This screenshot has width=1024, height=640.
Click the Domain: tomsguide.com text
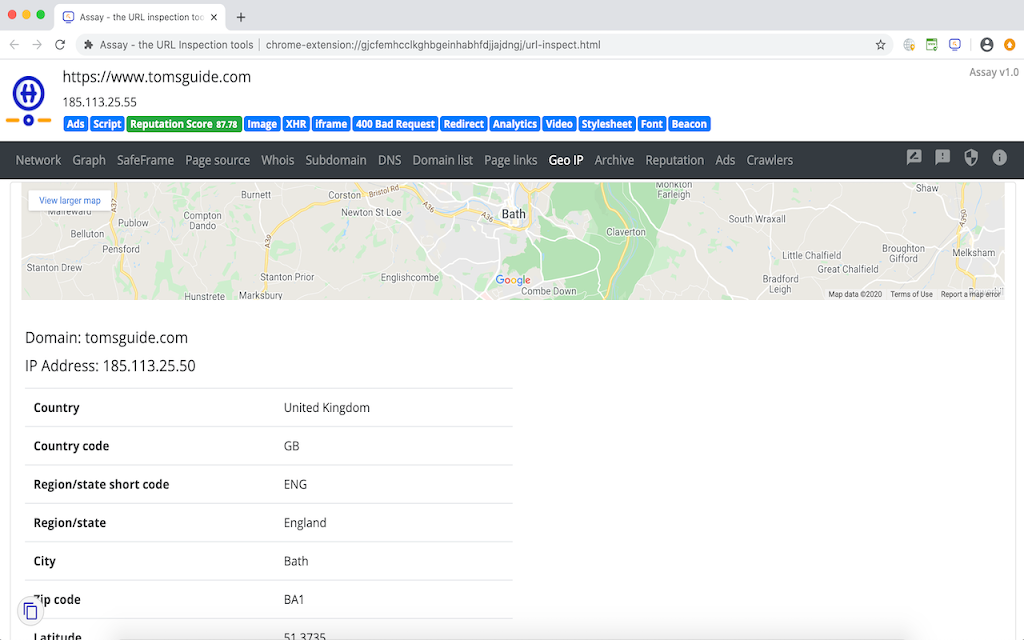coord(106,338)
